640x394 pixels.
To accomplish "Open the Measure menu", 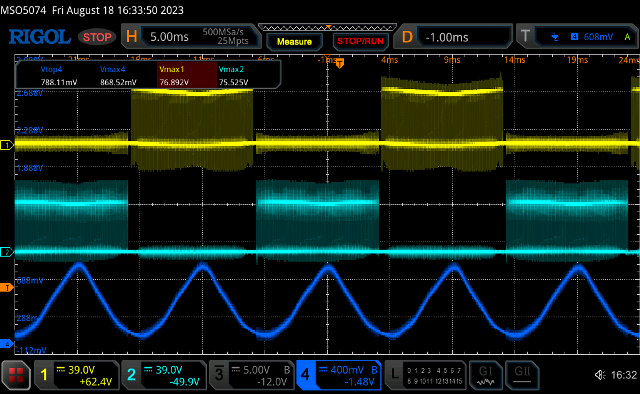I will pos(294,42).
